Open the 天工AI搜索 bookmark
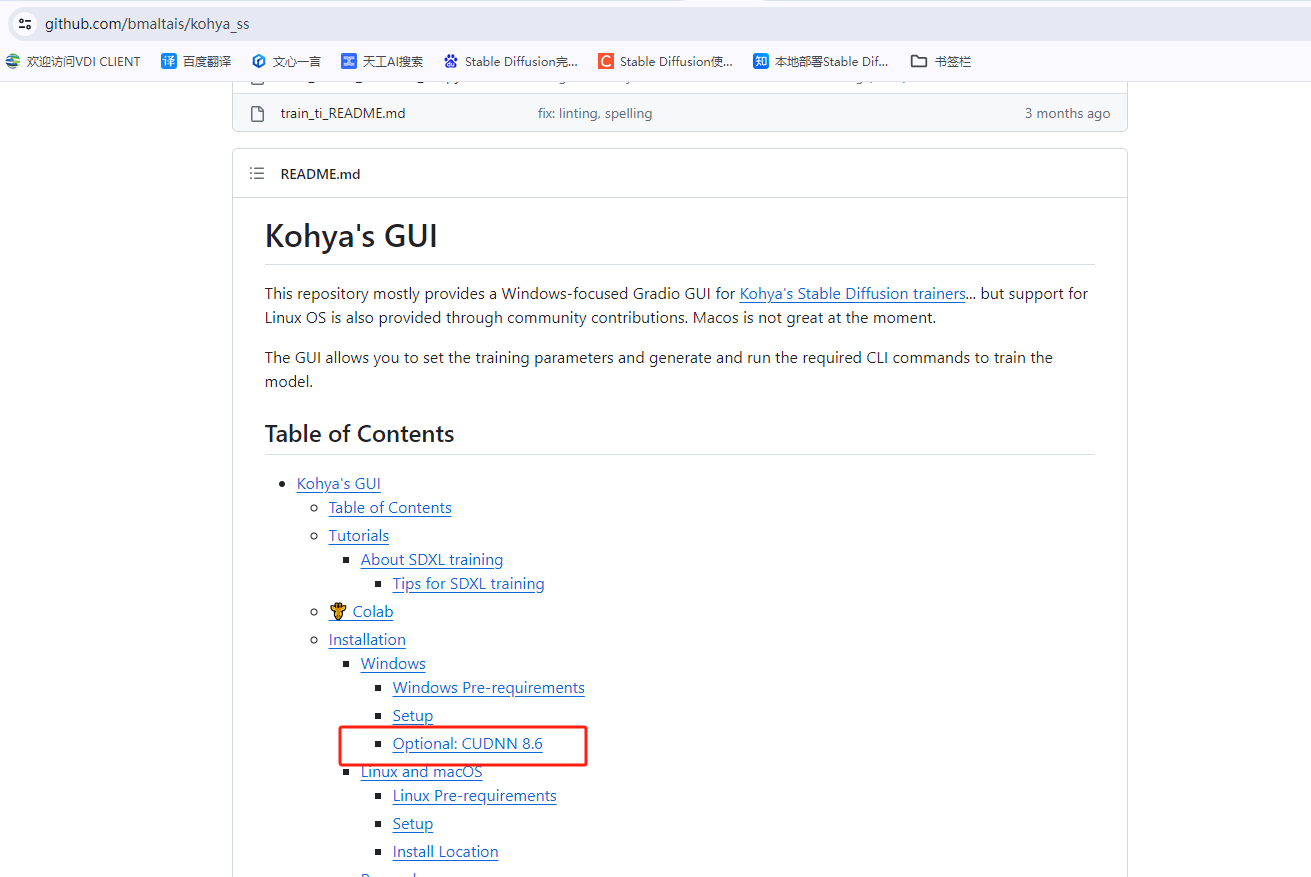The image size is (1311, 877). 382,61
